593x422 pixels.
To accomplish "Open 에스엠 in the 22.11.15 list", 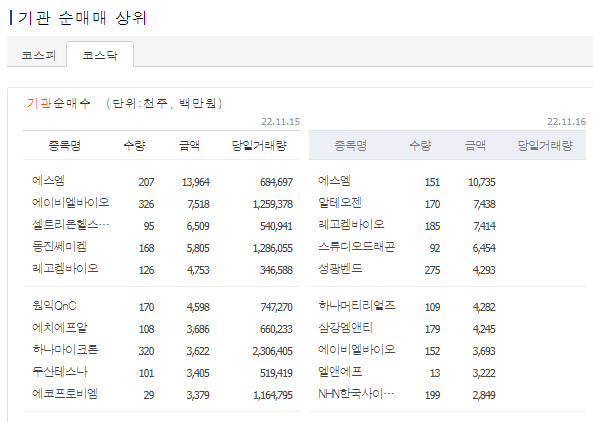I will click(48, 181).
